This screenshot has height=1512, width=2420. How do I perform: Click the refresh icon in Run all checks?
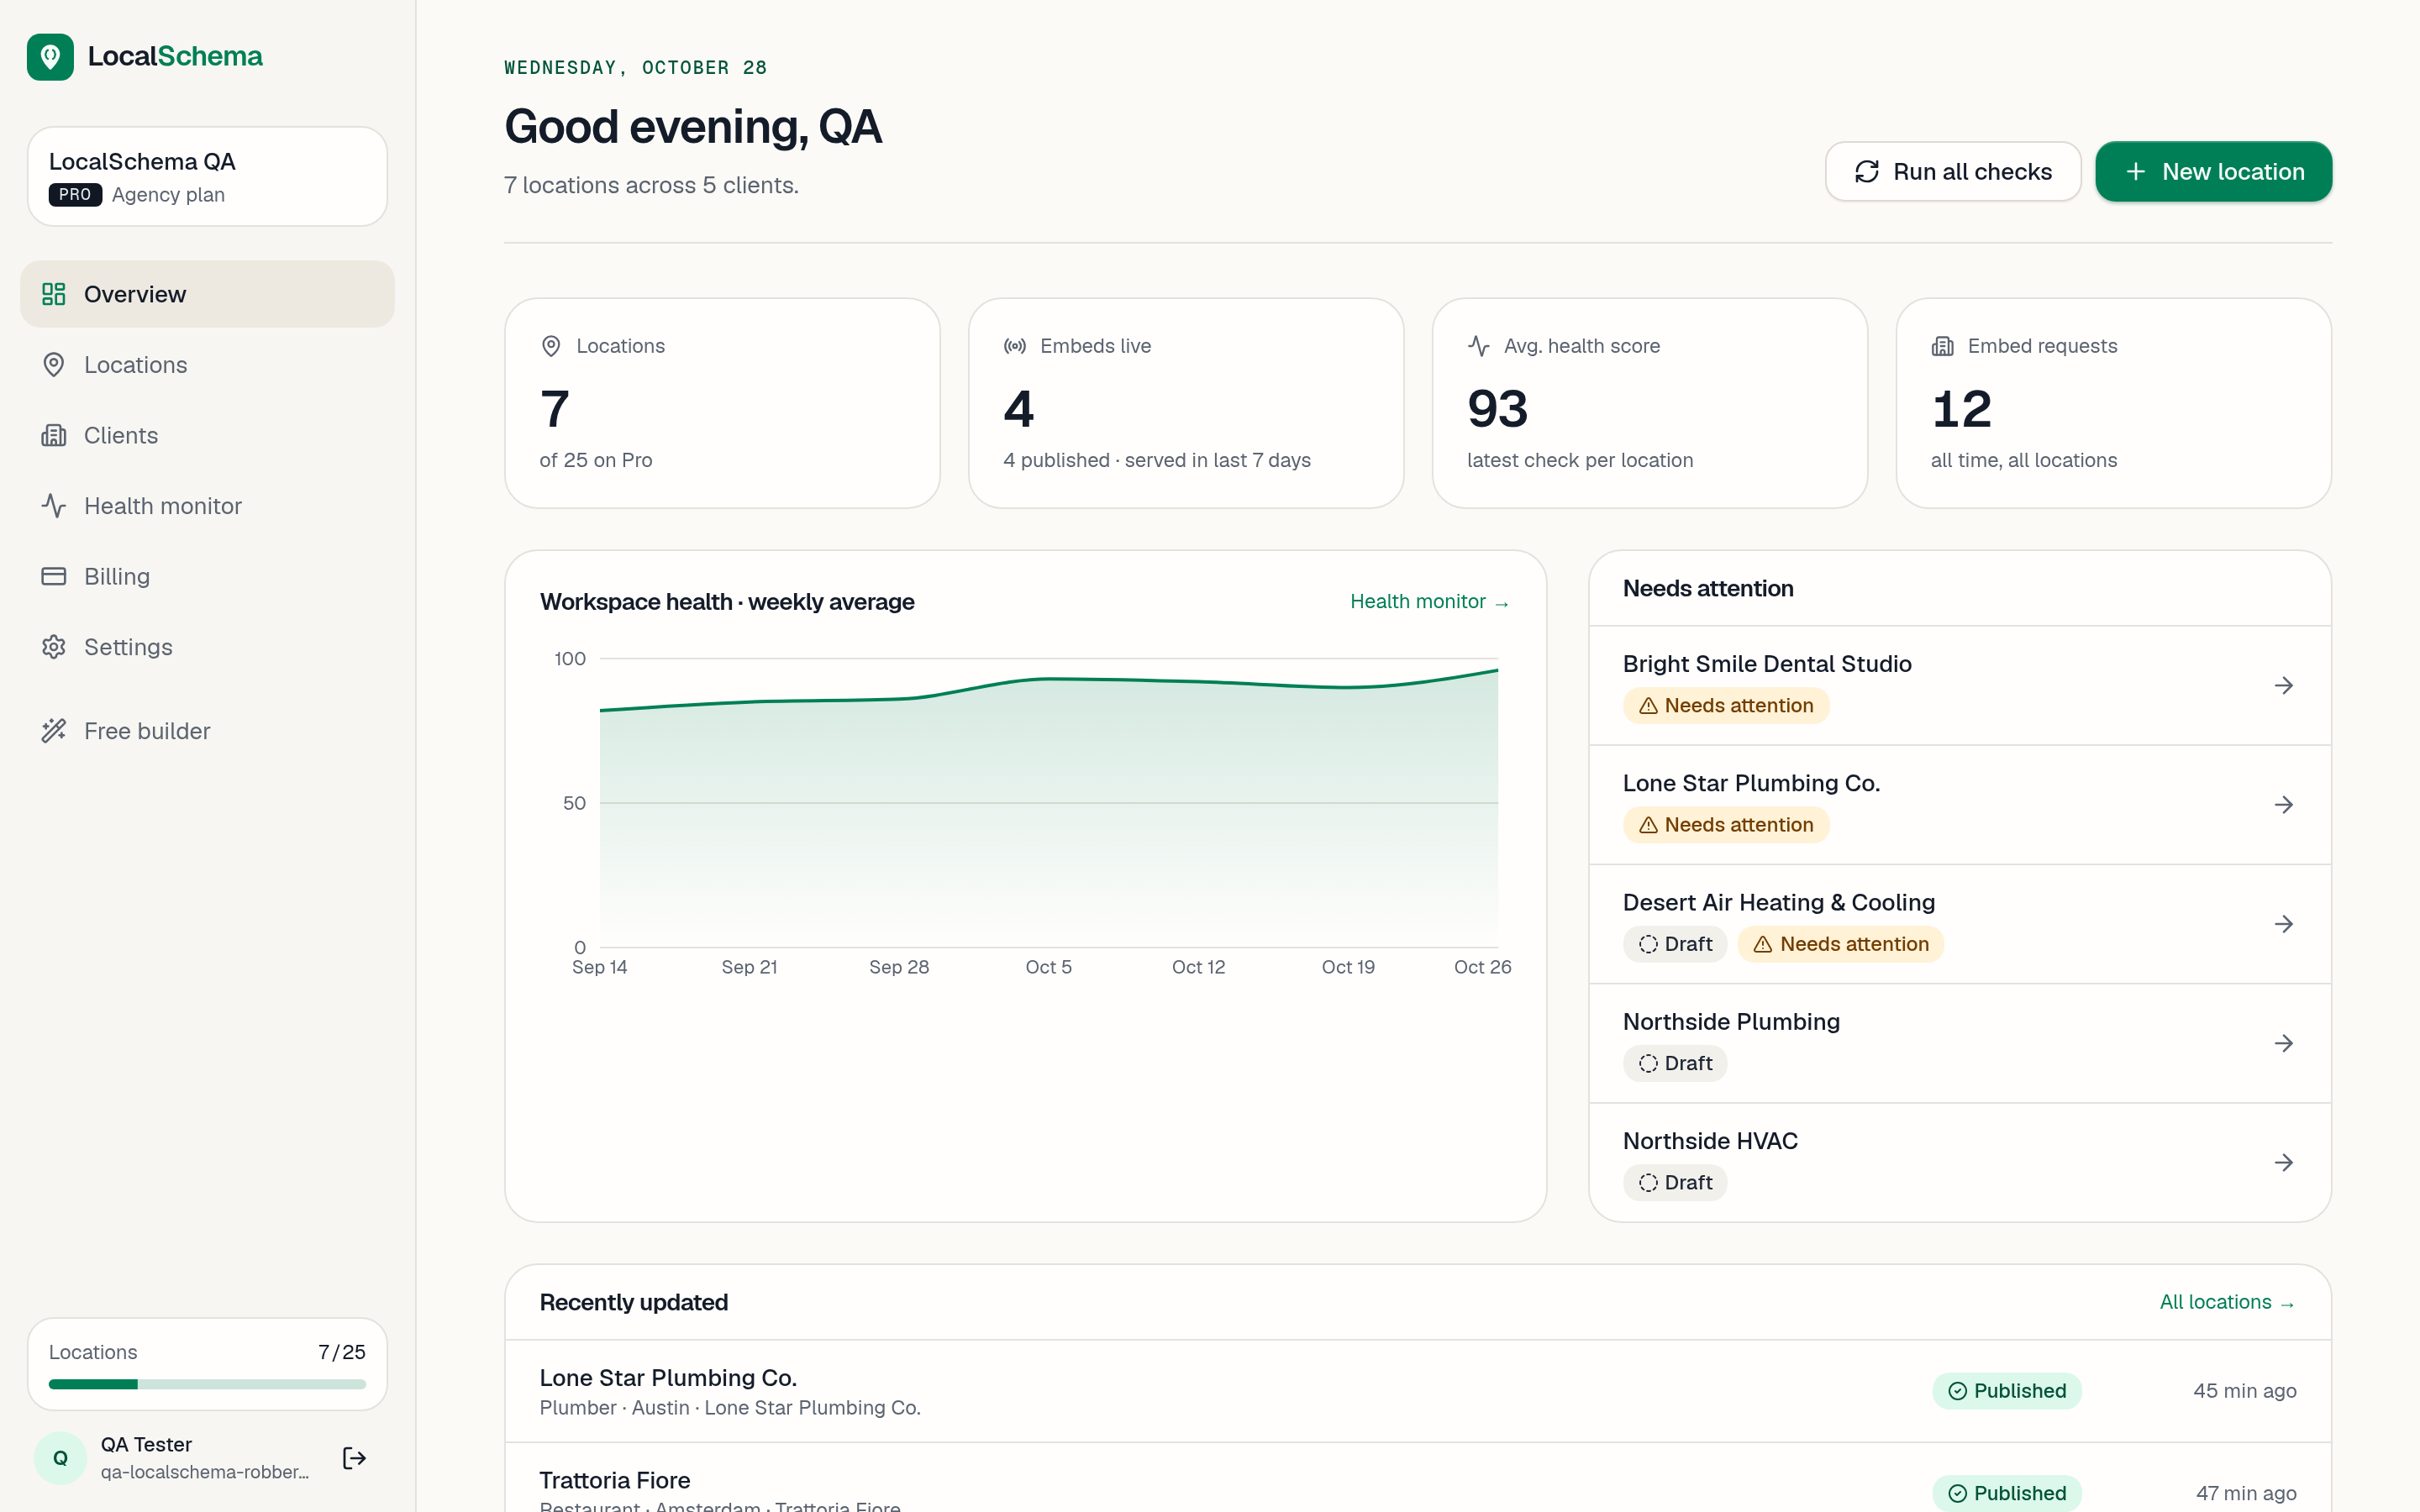tap(1867, 172)
